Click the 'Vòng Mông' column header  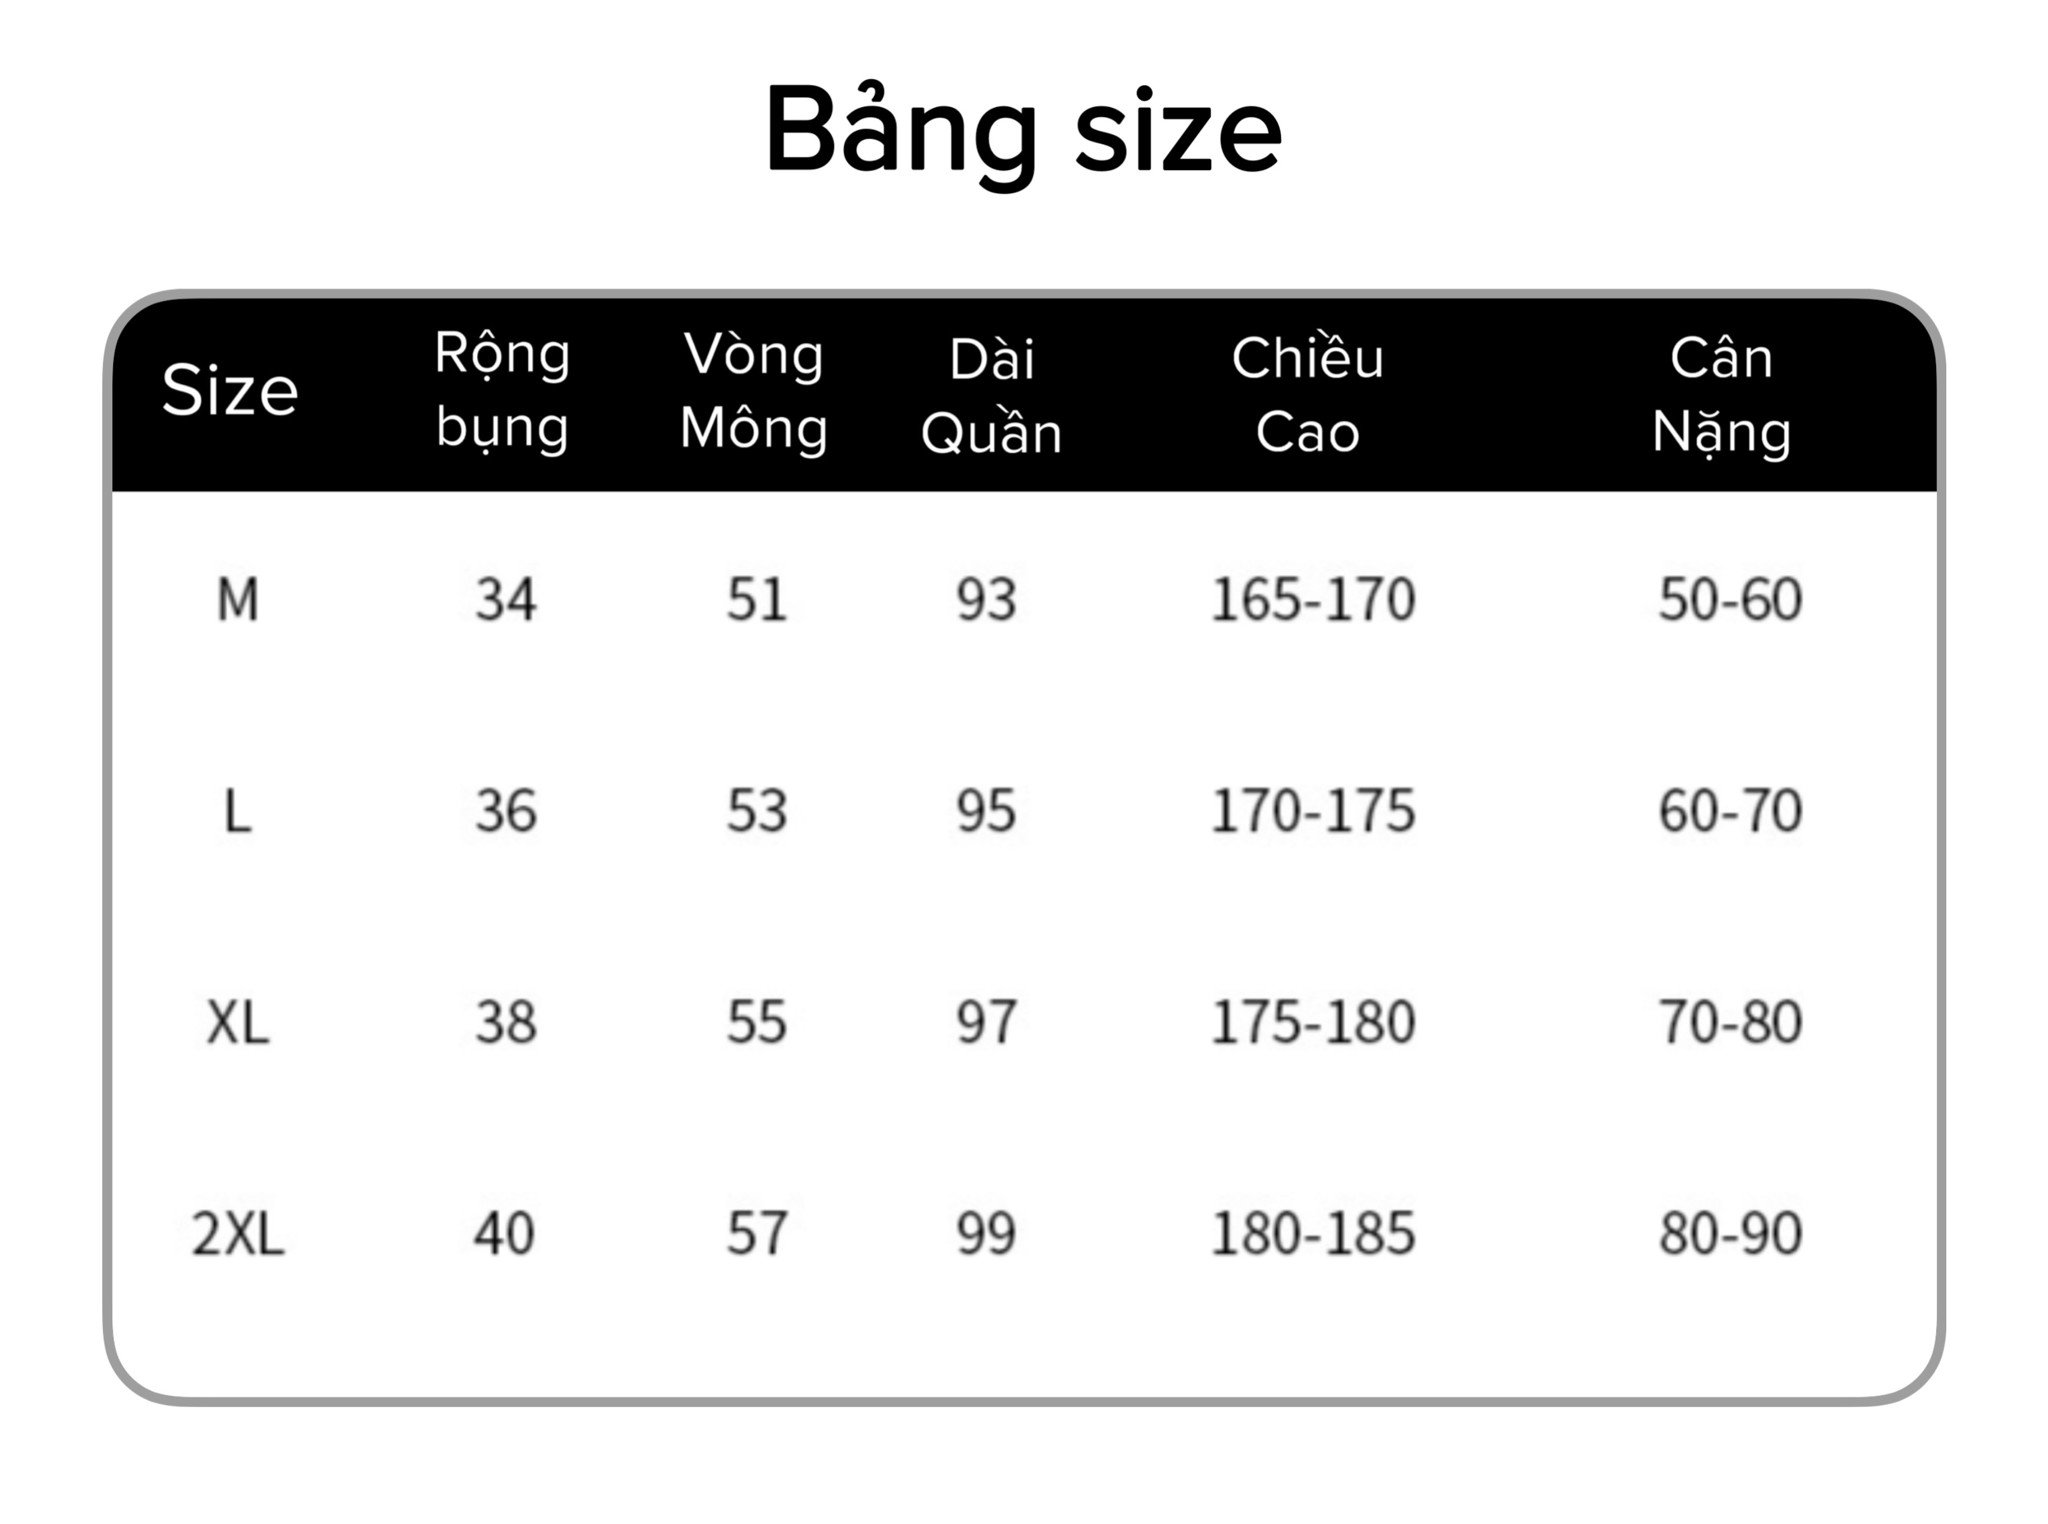[x=753, y=393]
